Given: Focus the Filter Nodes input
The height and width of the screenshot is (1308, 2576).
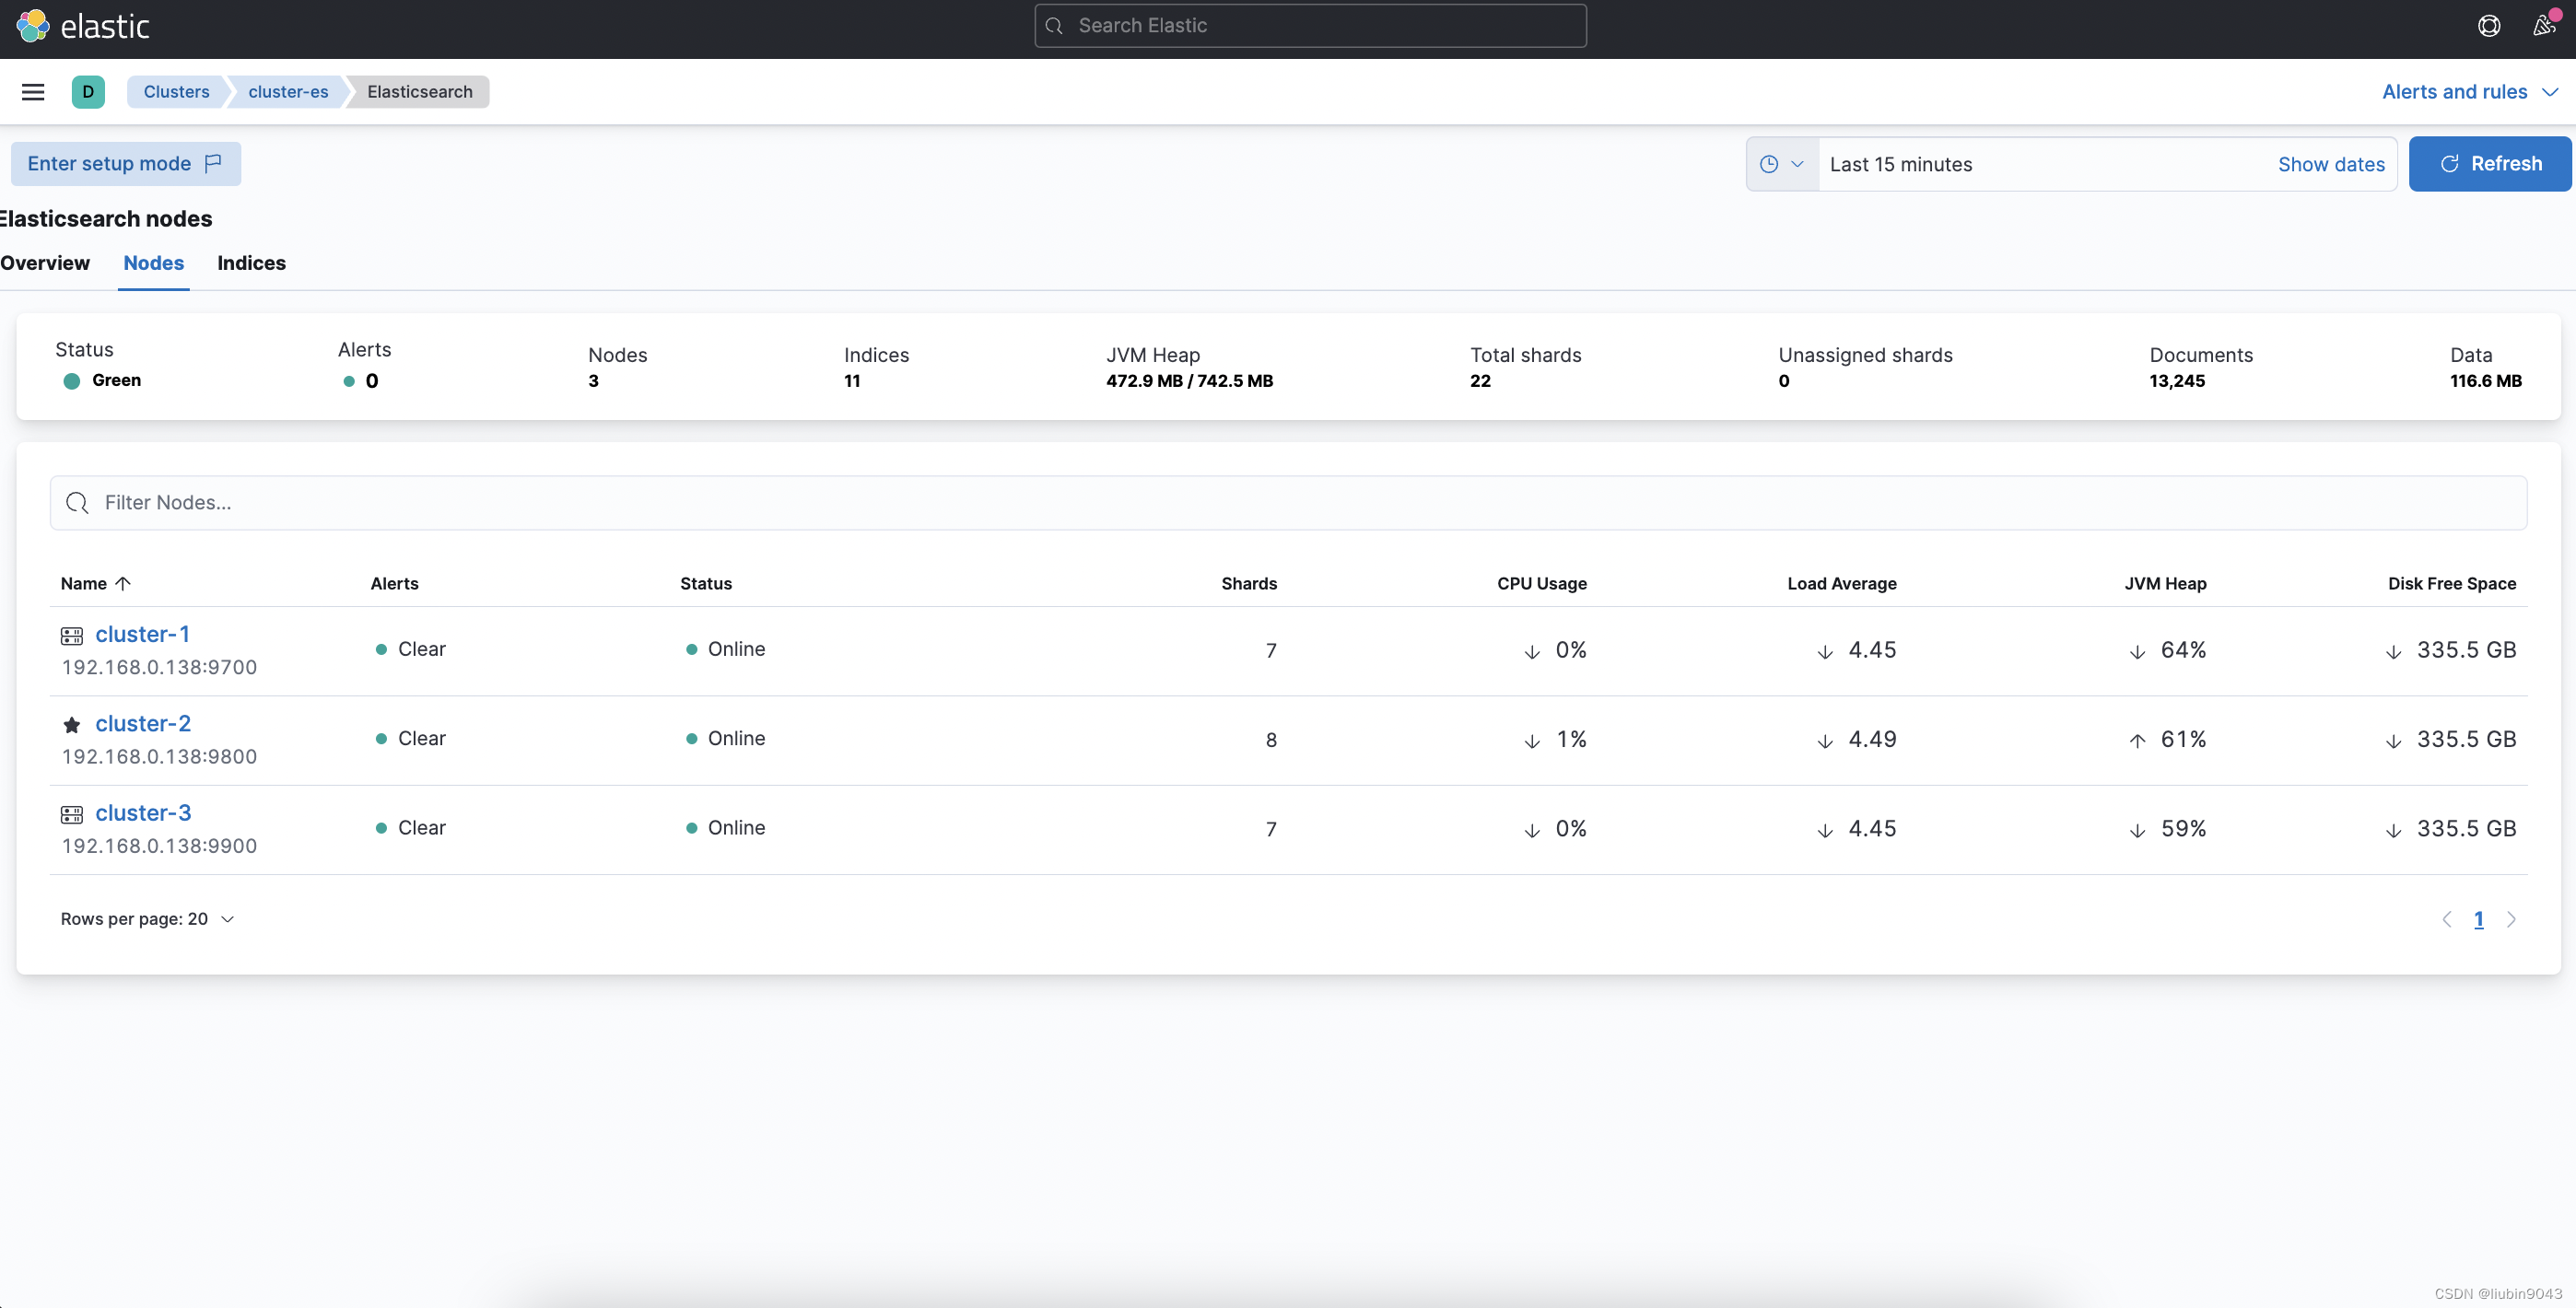Looking at the screenshot, I should tap(1288, 503).
